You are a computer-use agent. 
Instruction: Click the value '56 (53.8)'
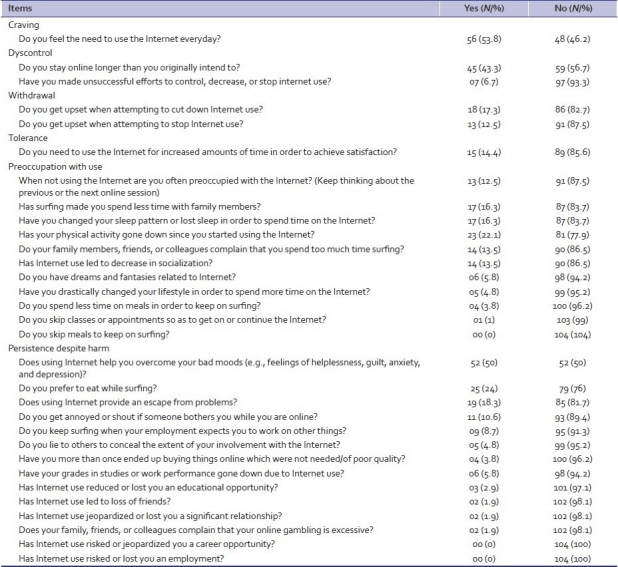tap(484, 39)
